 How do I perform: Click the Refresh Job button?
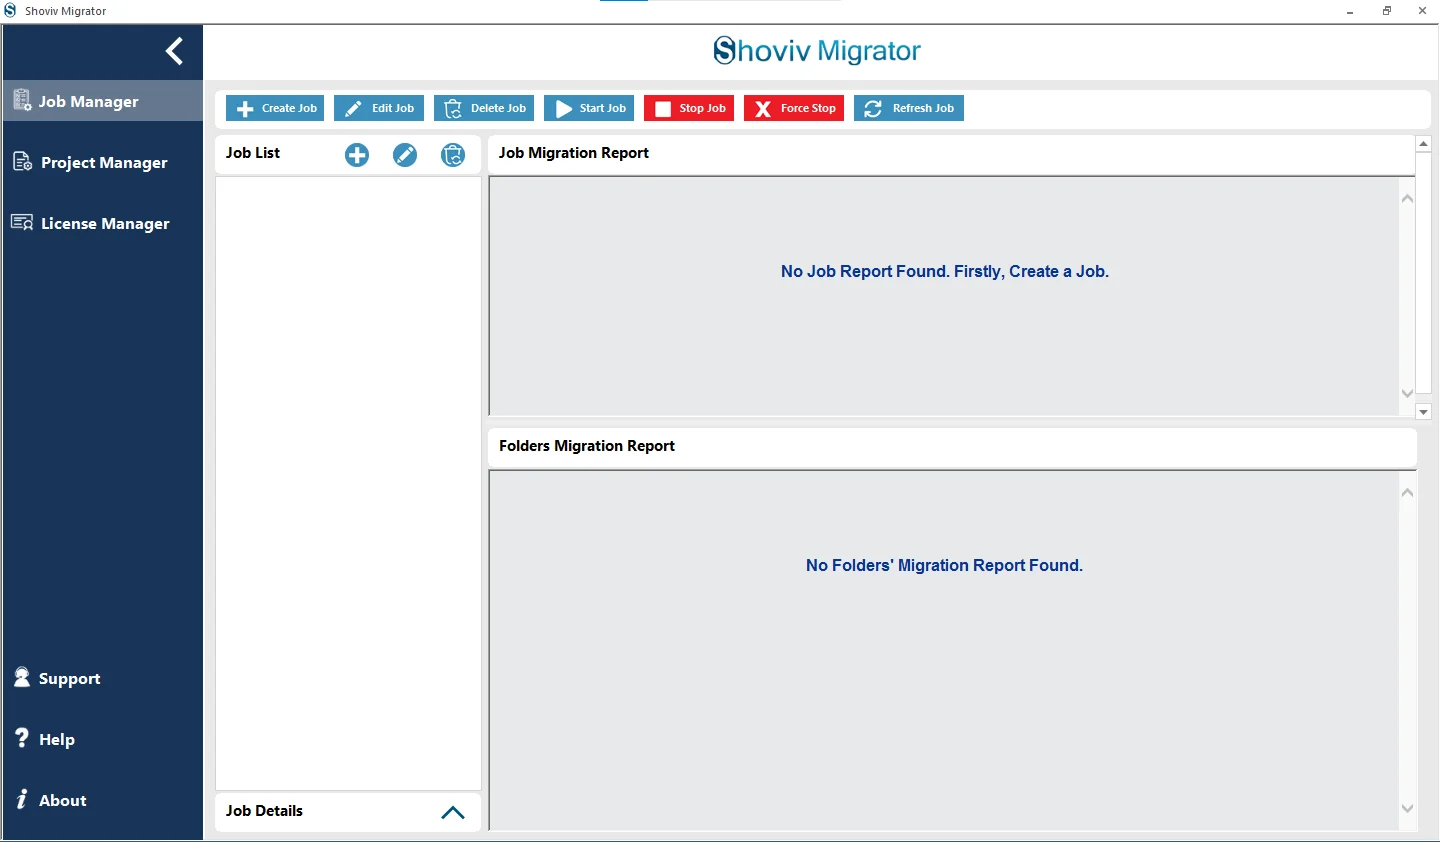(909, 108)
